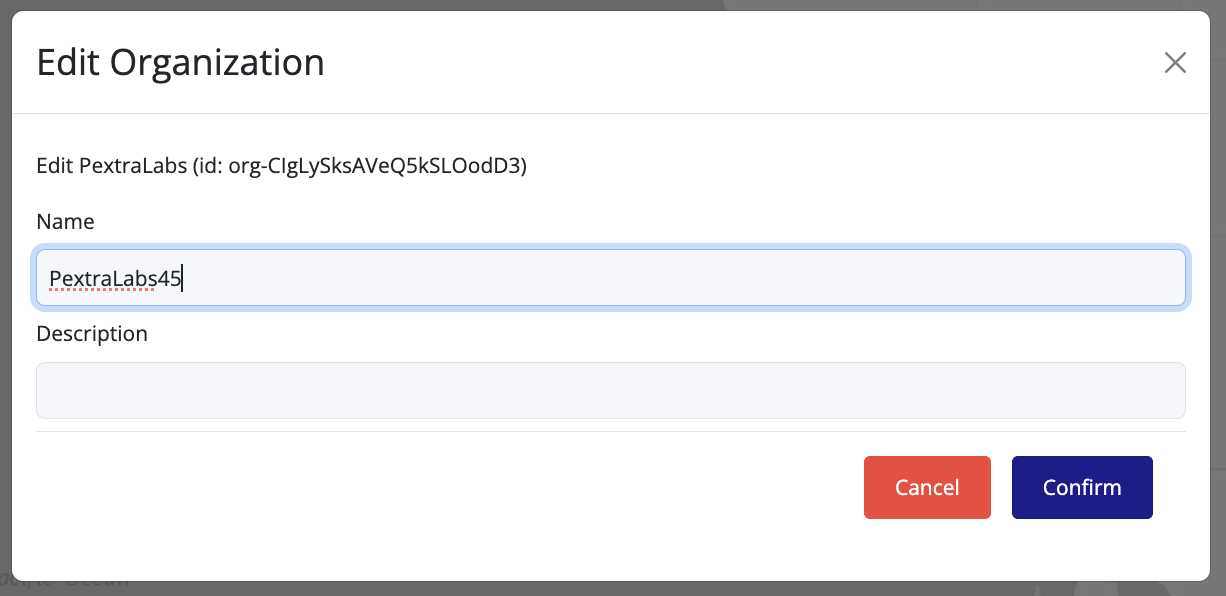The height and width of the screenshot is (596, 1226).
Task: Place cursor after the 45 in Name
Action: [183, 279]
